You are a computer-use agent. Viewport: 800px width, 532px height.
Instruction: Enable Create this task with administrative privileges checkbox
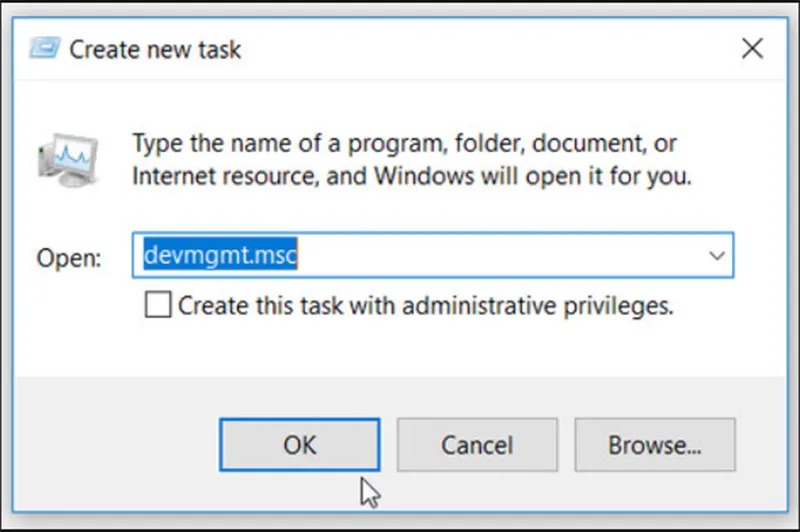point(158,305)
